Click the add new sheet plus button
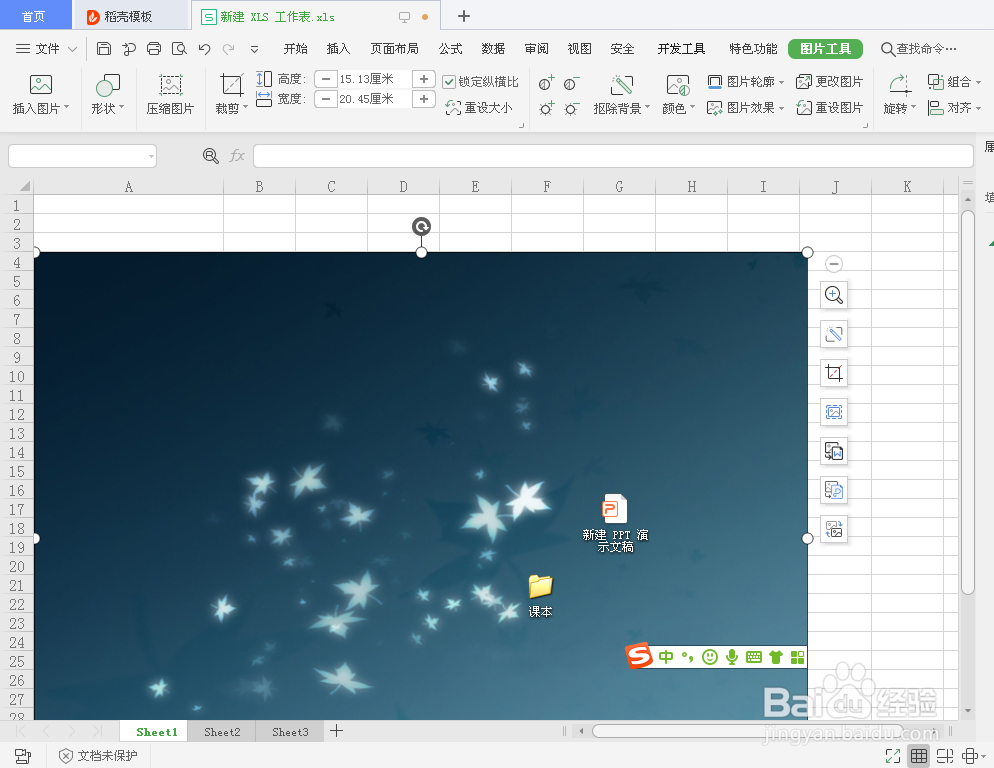The width and height of the screenshot is (994, 768). (337, 731)
